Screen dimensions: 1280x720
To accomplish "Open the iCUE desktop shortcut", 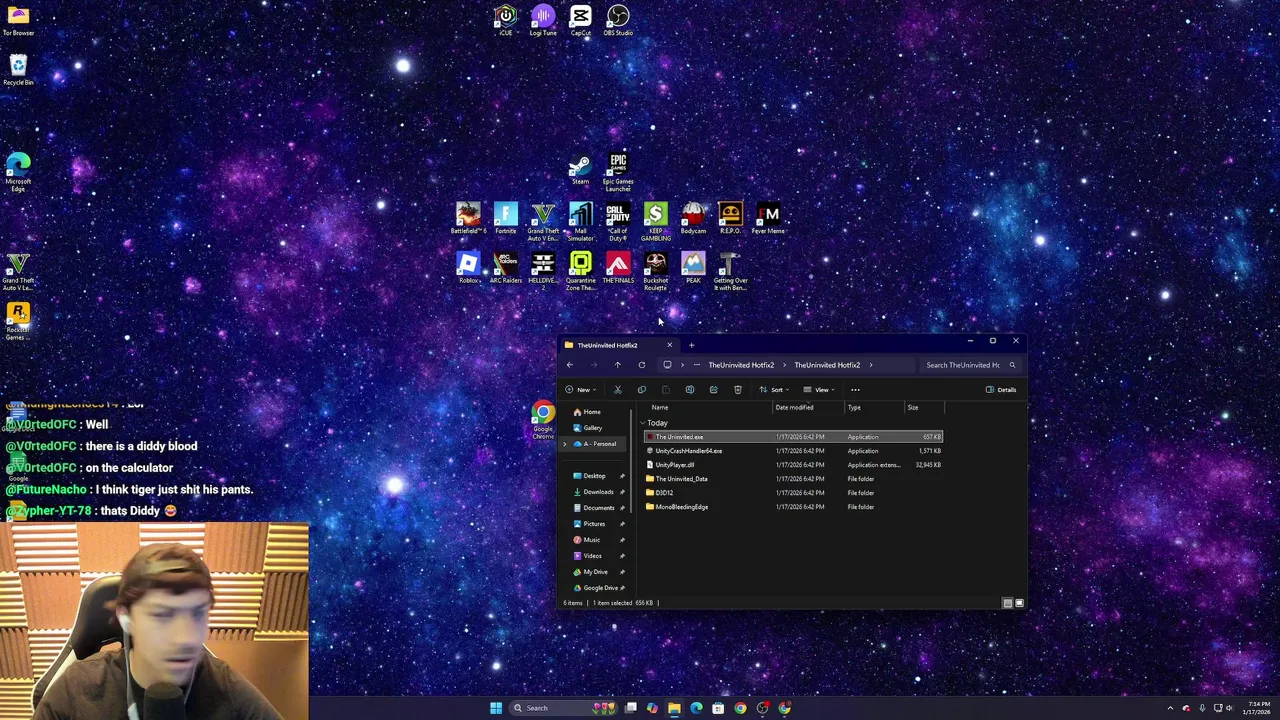I will (506, 20).
